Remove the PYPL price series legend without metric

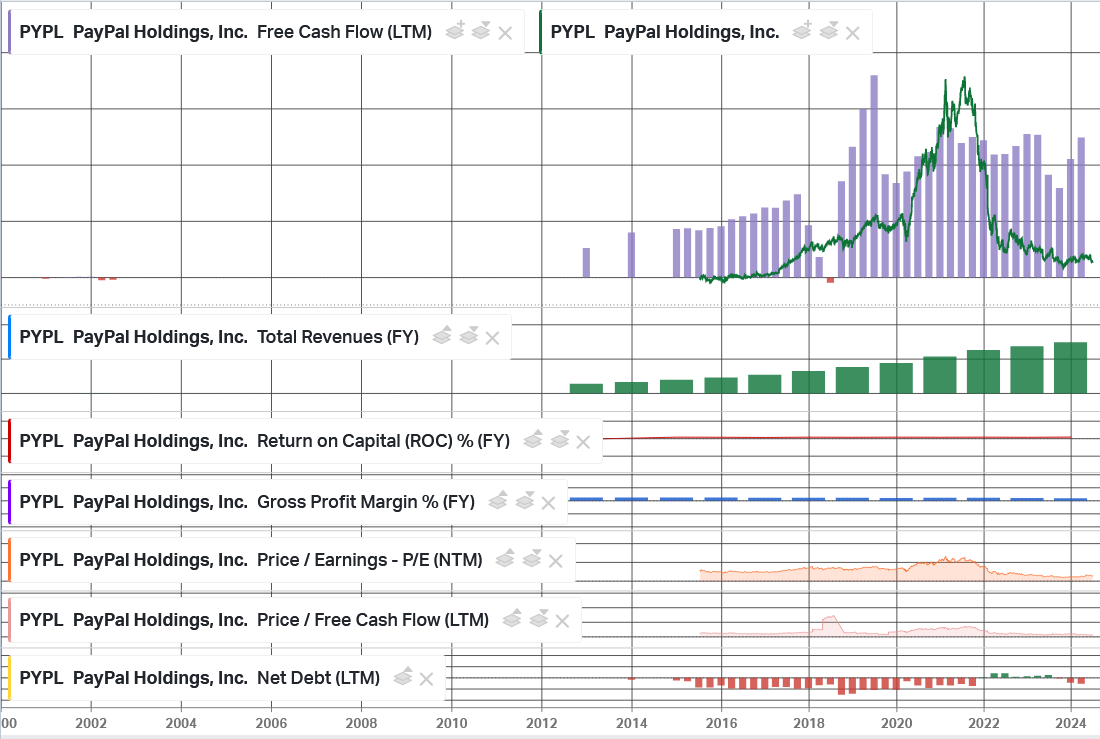click(x=852, y=33)
